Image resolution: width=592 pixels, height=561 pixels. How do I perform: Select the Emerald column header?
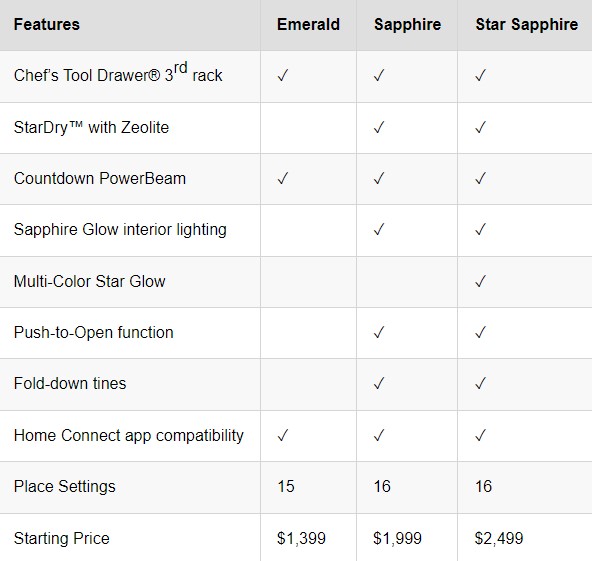[308, 25]
